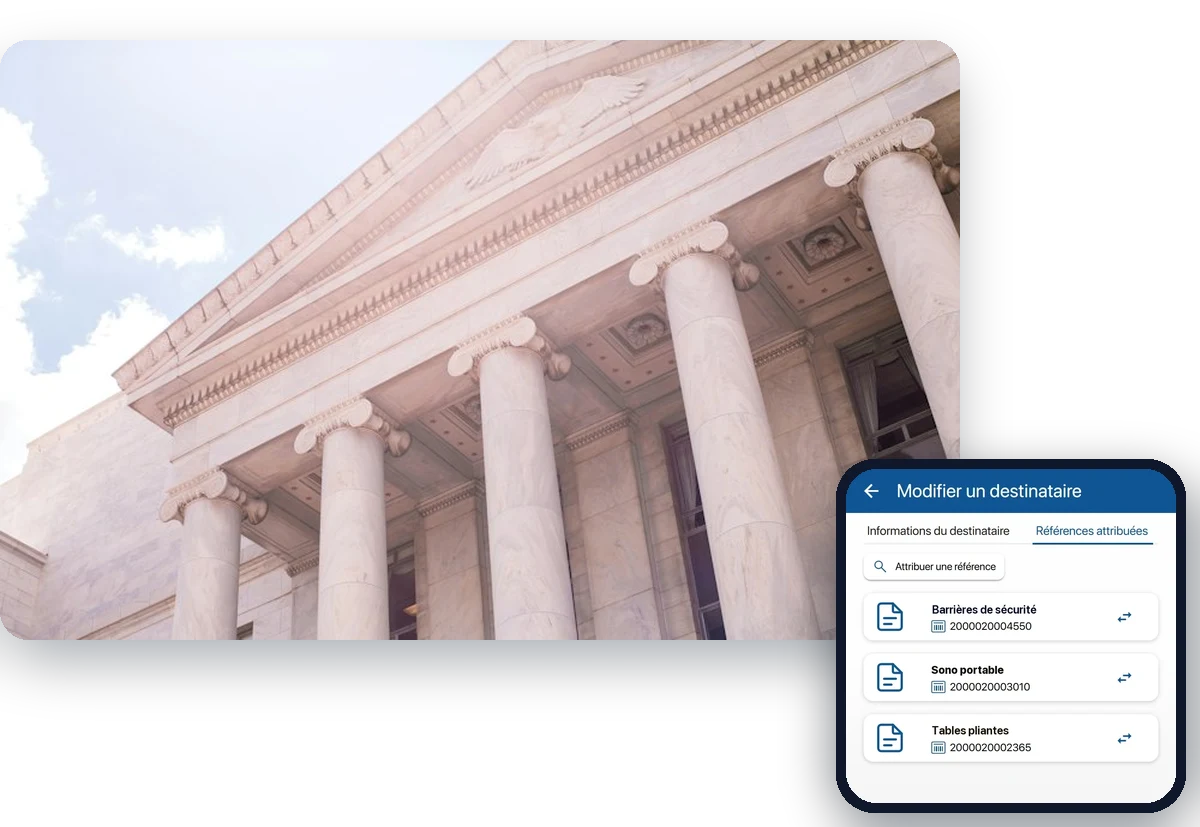Switch to the Références attribuées tab
The height and width of the screenshot is (827, 1200).
pyautogui.click(x=1092, y=531)
